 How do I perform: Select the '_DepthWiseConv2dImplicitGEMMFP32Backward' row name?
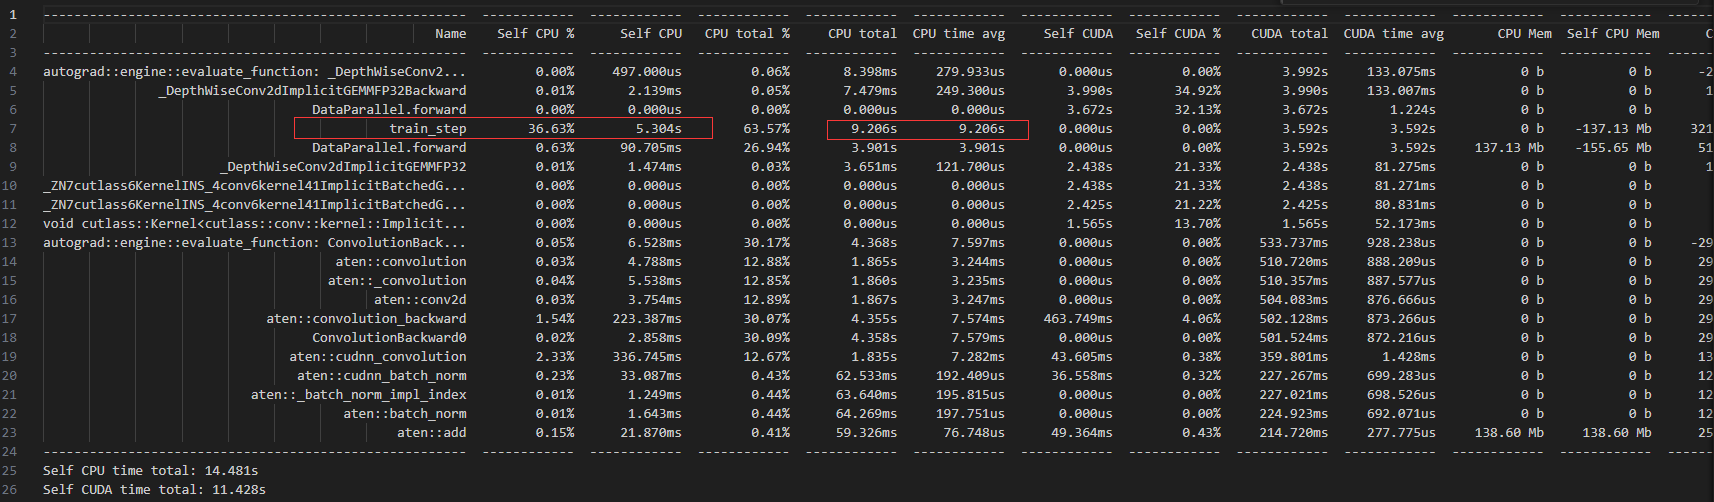(312, 90)
